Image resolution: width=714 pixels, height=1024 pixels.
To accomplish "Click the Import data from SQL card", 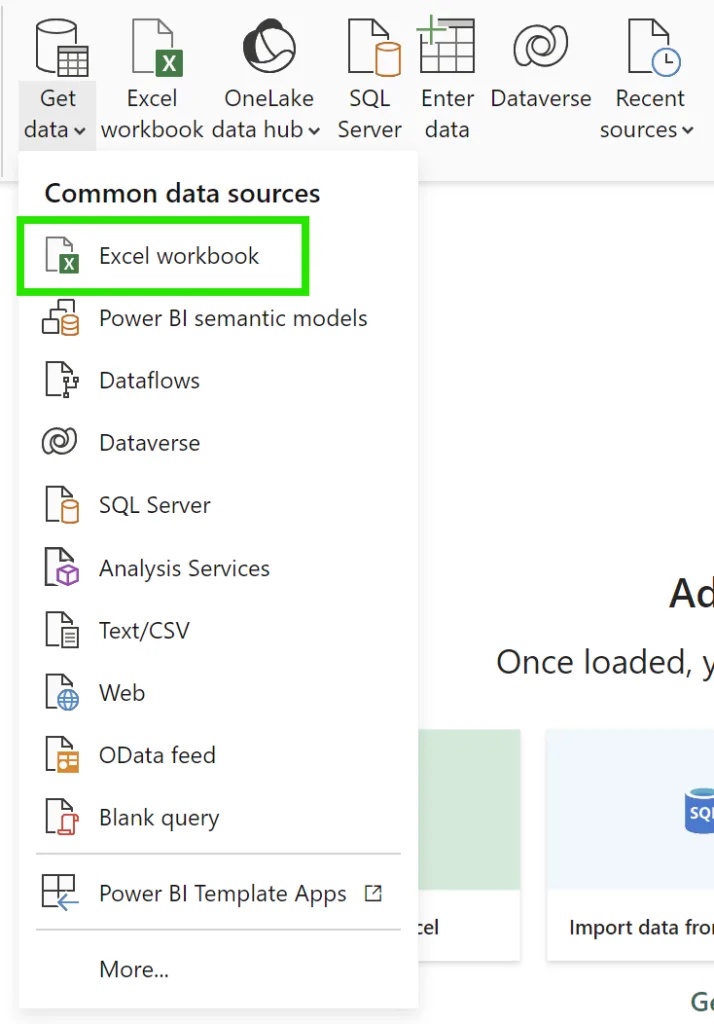I will click(x=630, y=844).
